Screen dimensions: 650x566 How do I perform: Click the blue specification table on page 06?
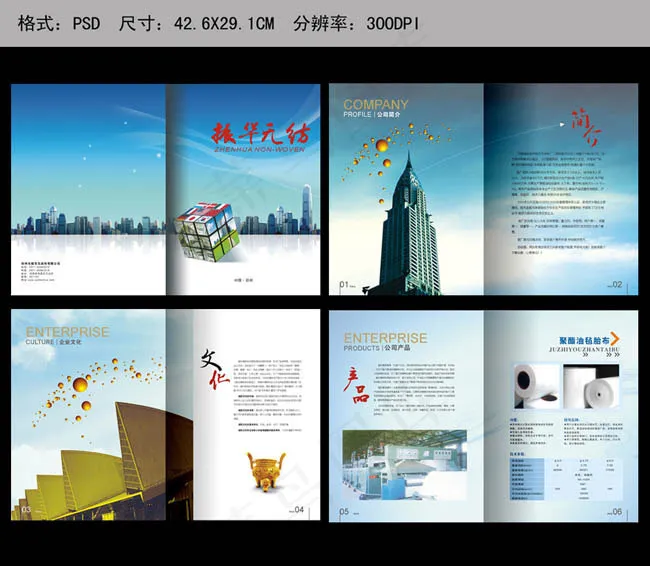566,477
